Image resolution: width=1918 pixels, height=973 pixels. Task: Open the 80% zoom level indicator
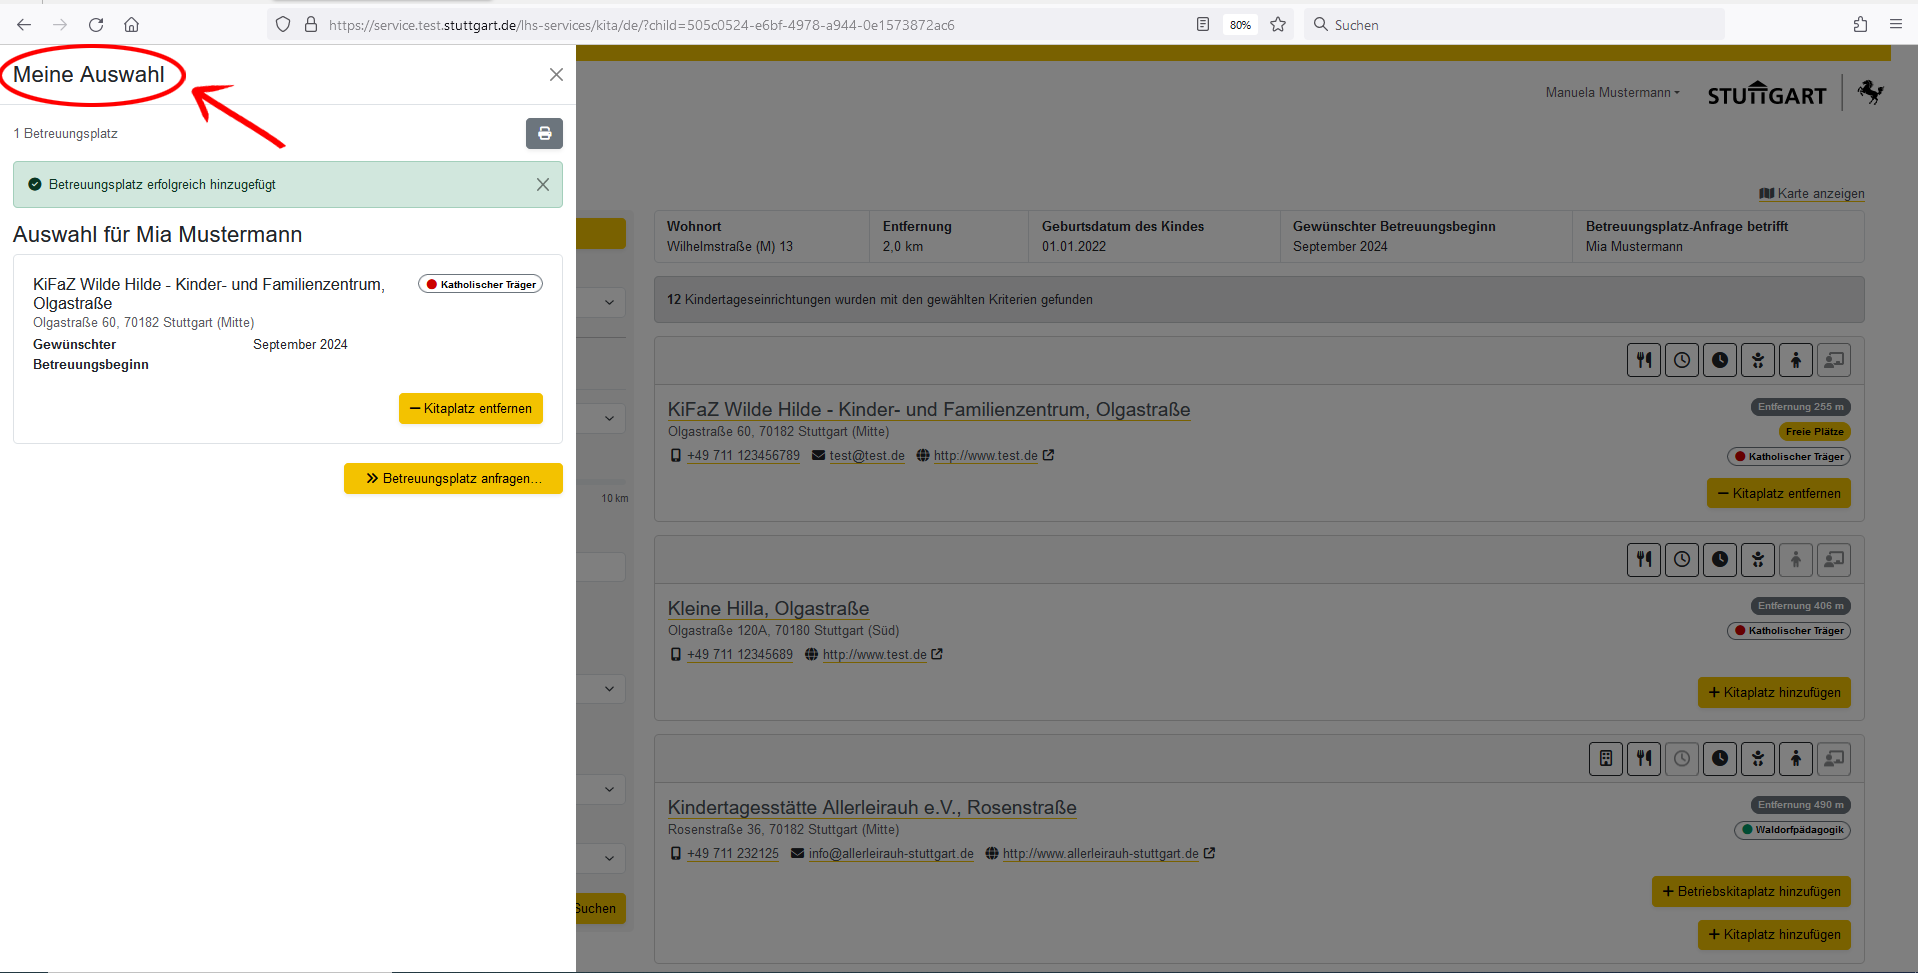coord(1240,25)
